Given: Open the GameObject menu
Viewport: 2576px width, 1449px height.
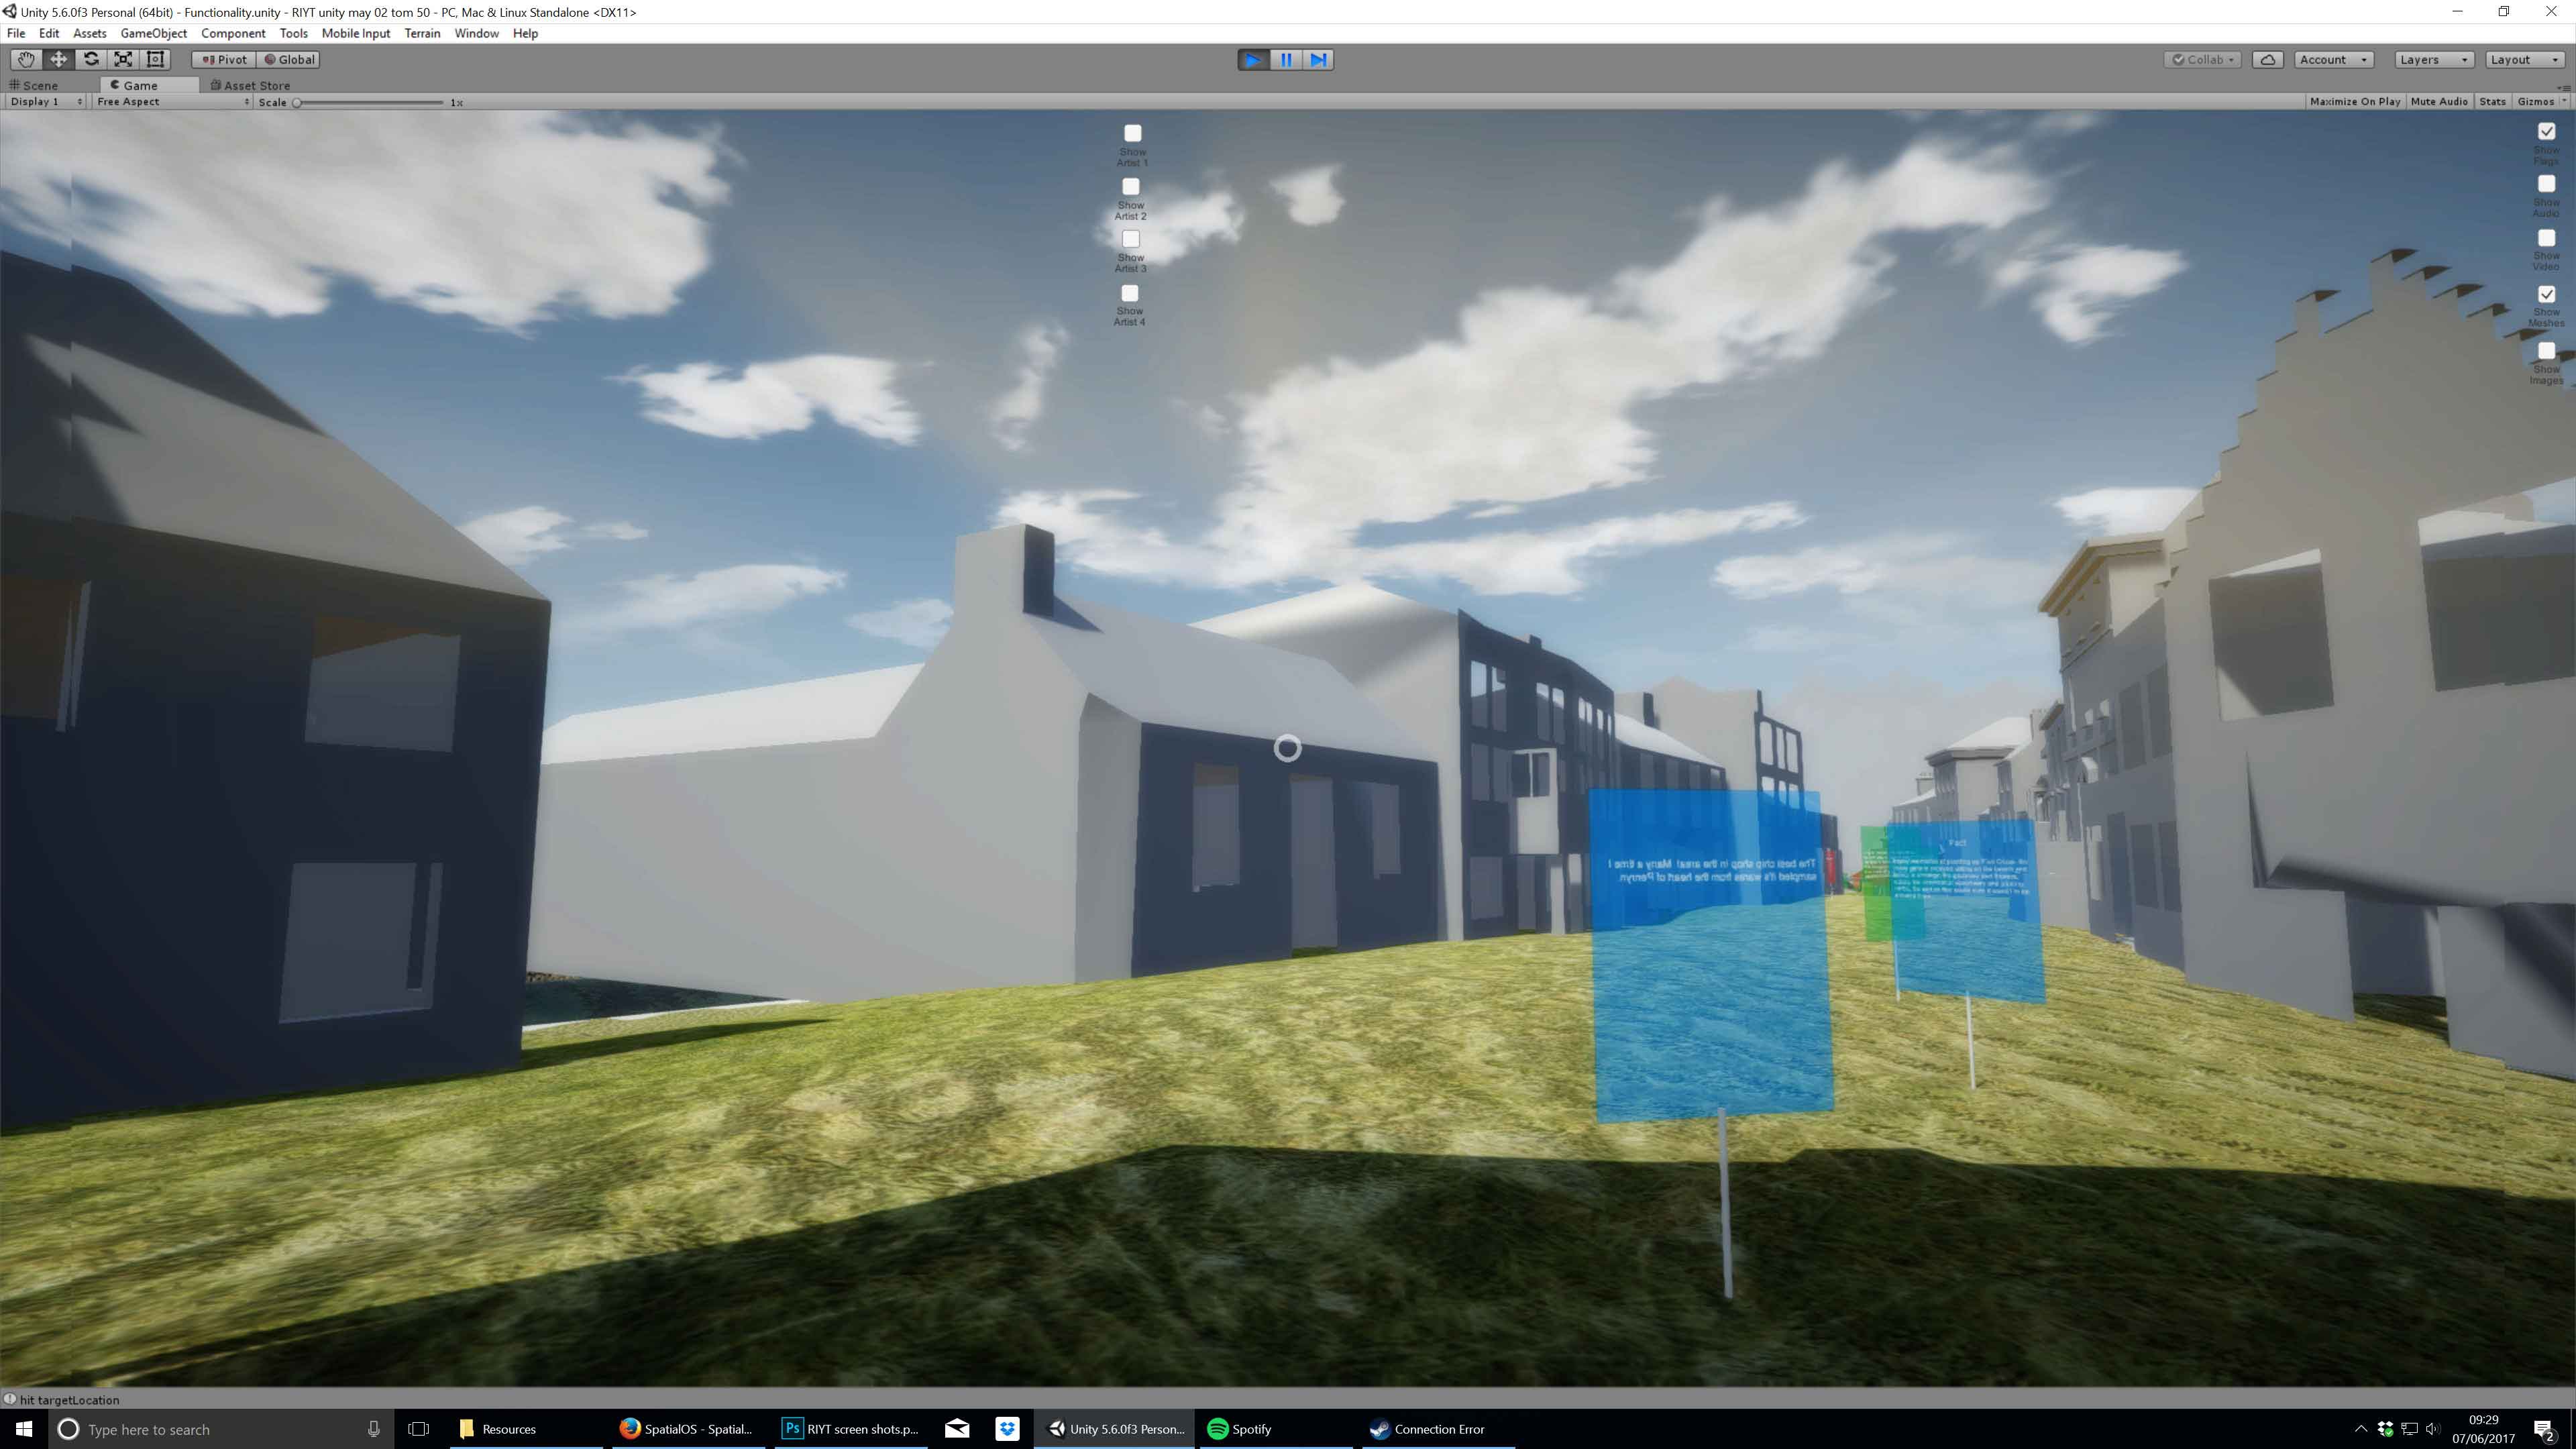Looking at the screenshot, I should click(153, 33).
